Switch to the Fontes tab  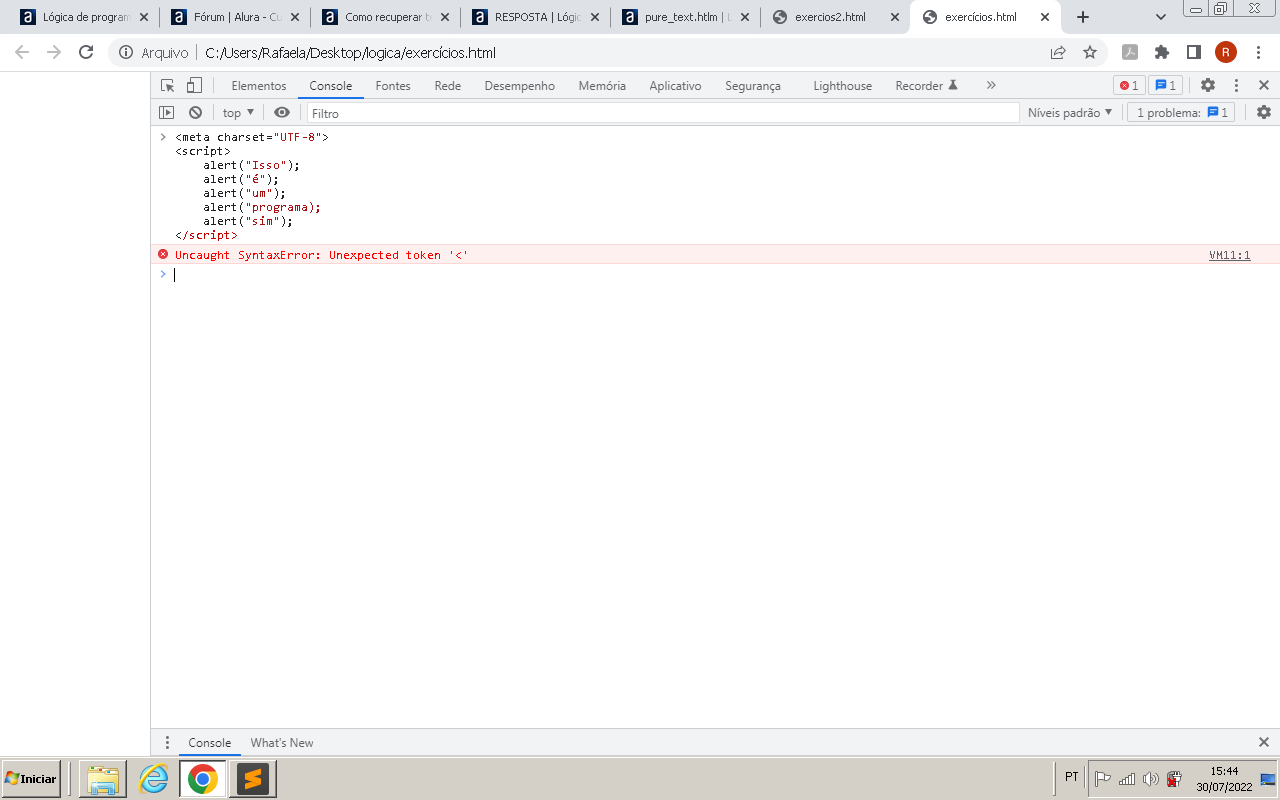click(x=393, y=86)
